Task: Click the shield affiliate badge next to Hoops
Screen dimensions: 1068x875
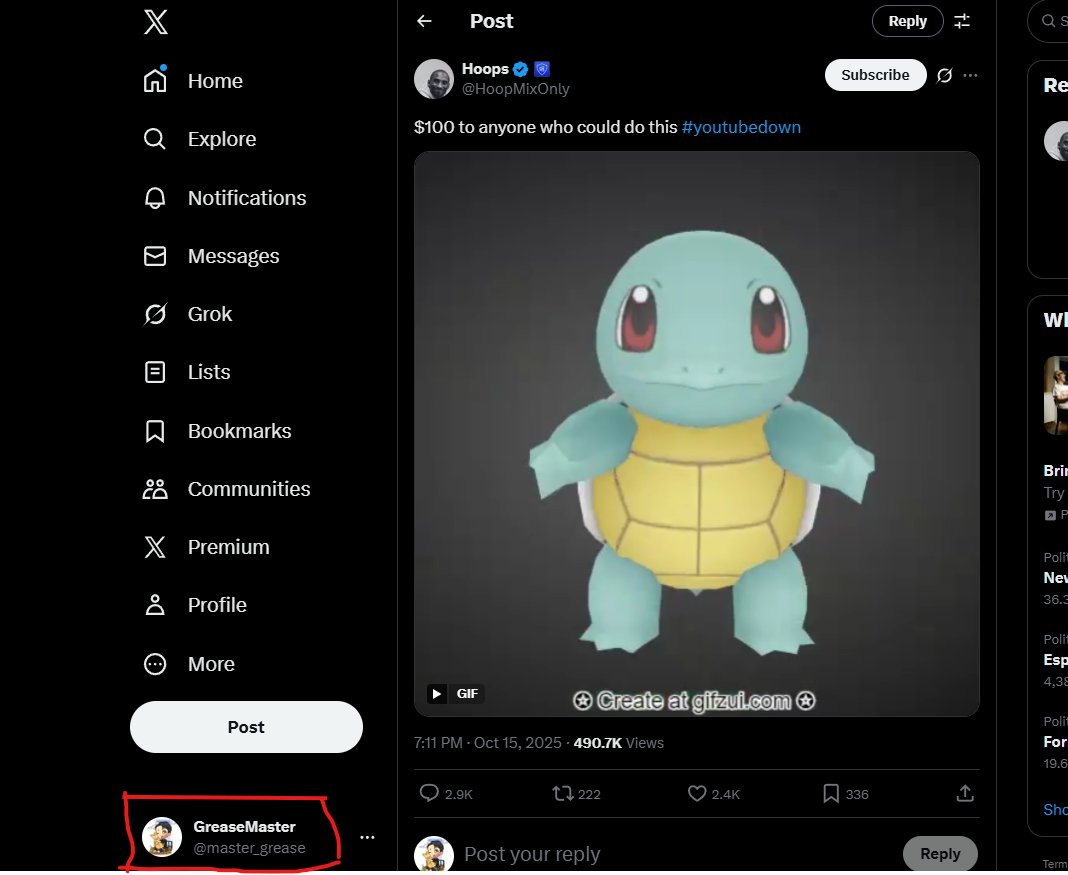Action: point(541,69)
